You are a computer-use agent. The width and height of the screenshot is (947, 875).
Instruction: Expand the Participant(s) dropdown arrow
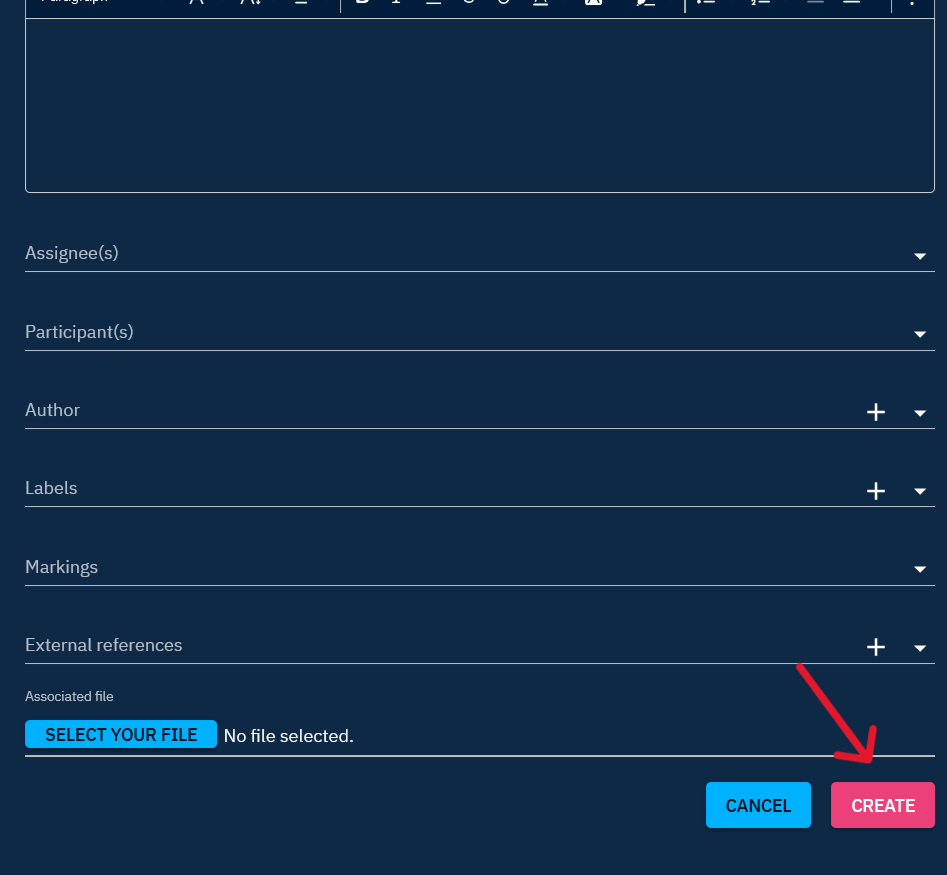(x=920, y=334)
